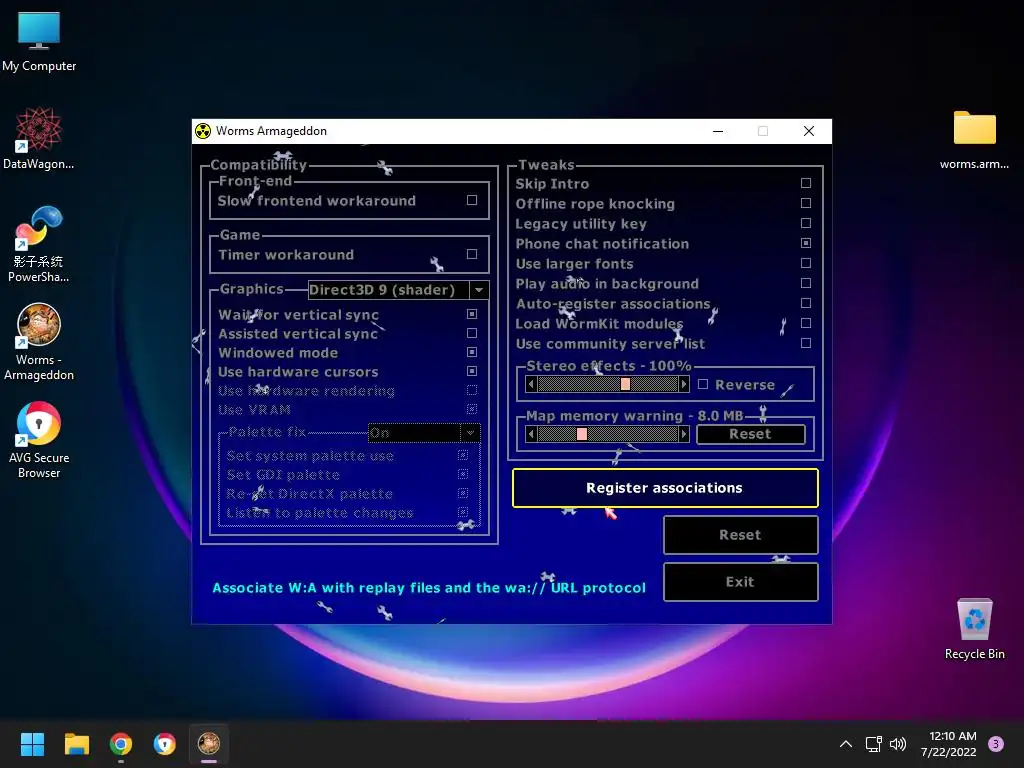This screenshot has width=1024, height=768.
Task: Click the Graphics dropdown arrow button
Action: point(479,289)
